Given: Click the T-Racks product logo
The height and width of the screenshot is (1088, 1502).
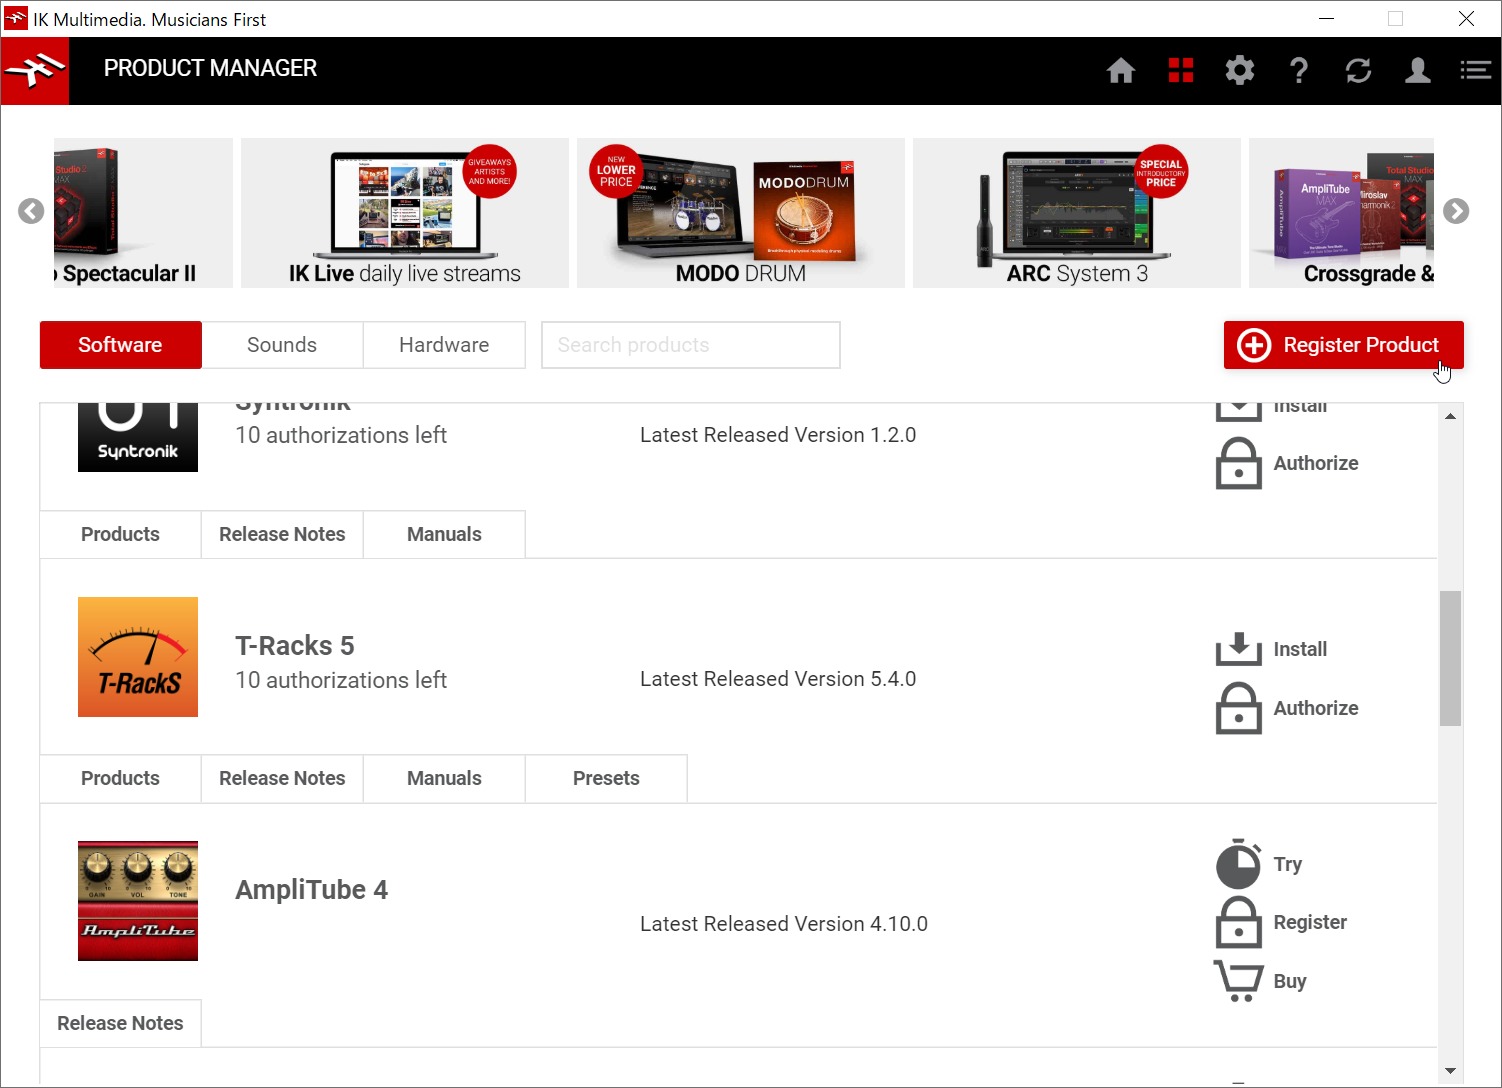Looking at the screenshot, I should [138, 657].
